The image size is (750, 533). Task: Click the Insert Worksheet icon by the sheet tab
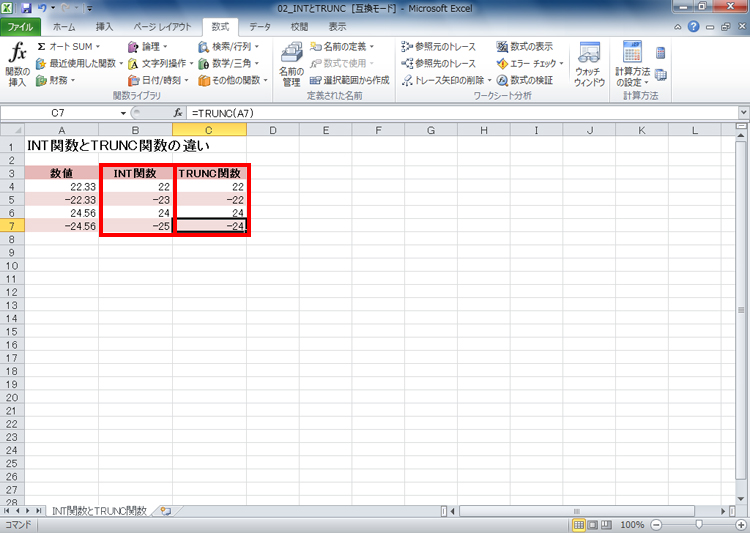click(x=166, y=511)
